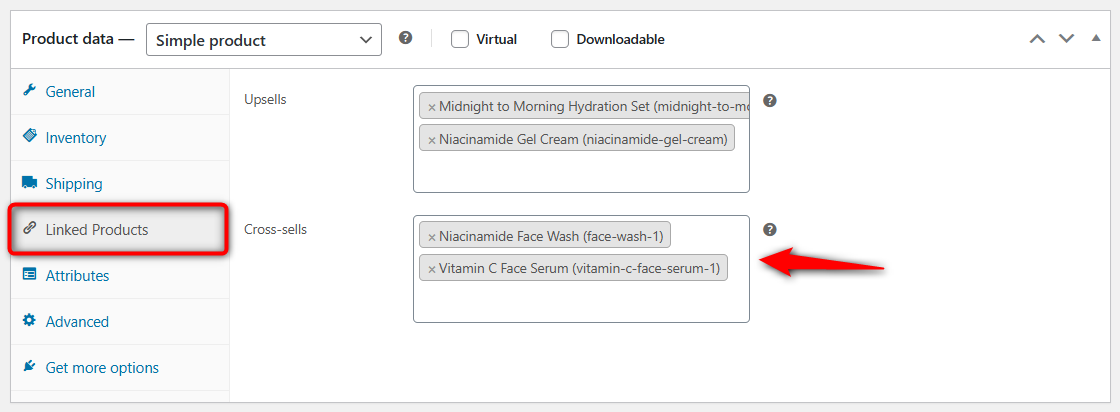Screen dimensions: 1120x412
Task: Go to the Advanced tab
Action: (77, 322)
